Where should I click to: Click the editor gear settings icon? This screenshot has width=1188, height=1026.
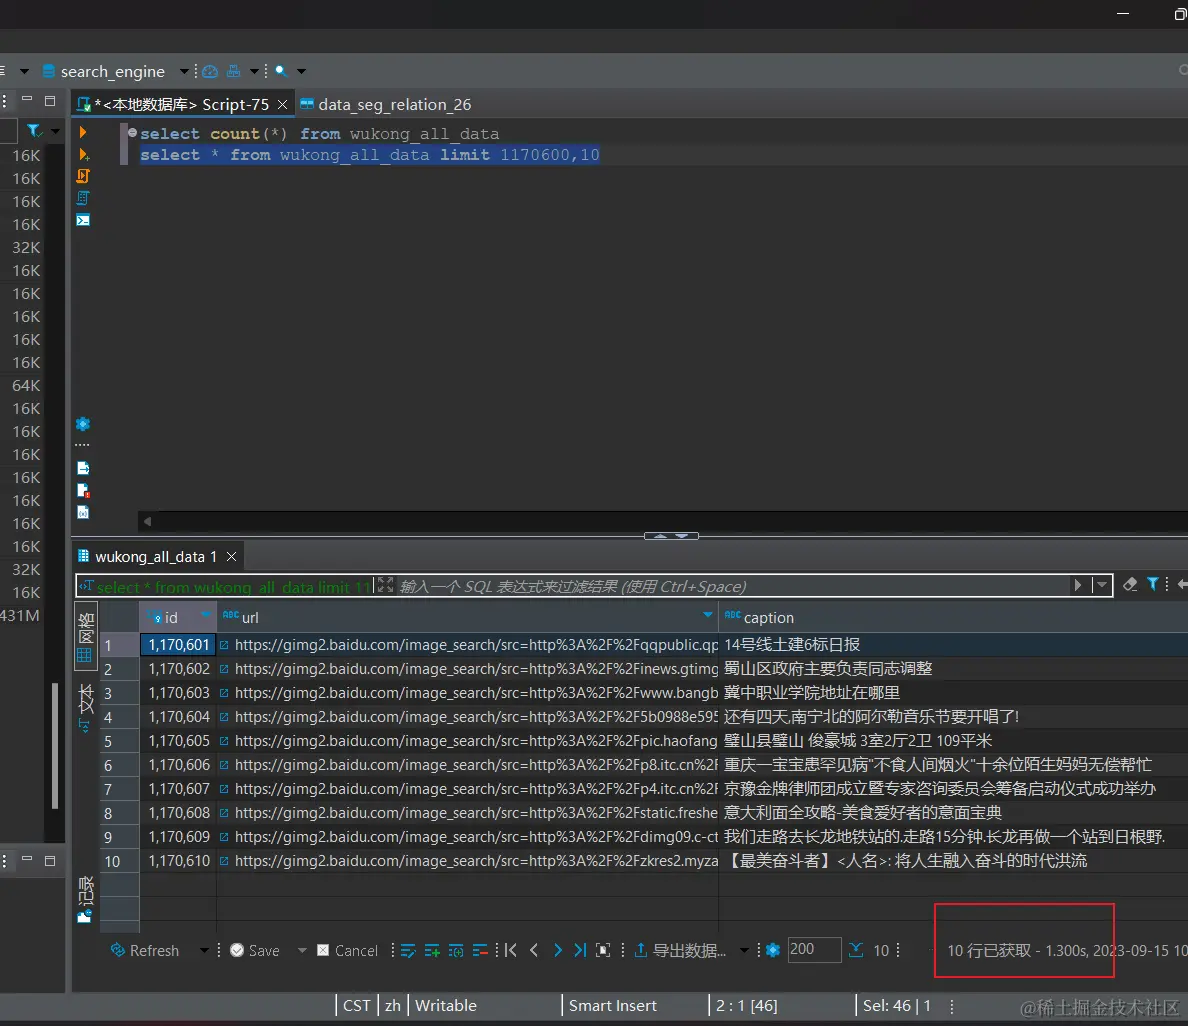tap(83, 424)
